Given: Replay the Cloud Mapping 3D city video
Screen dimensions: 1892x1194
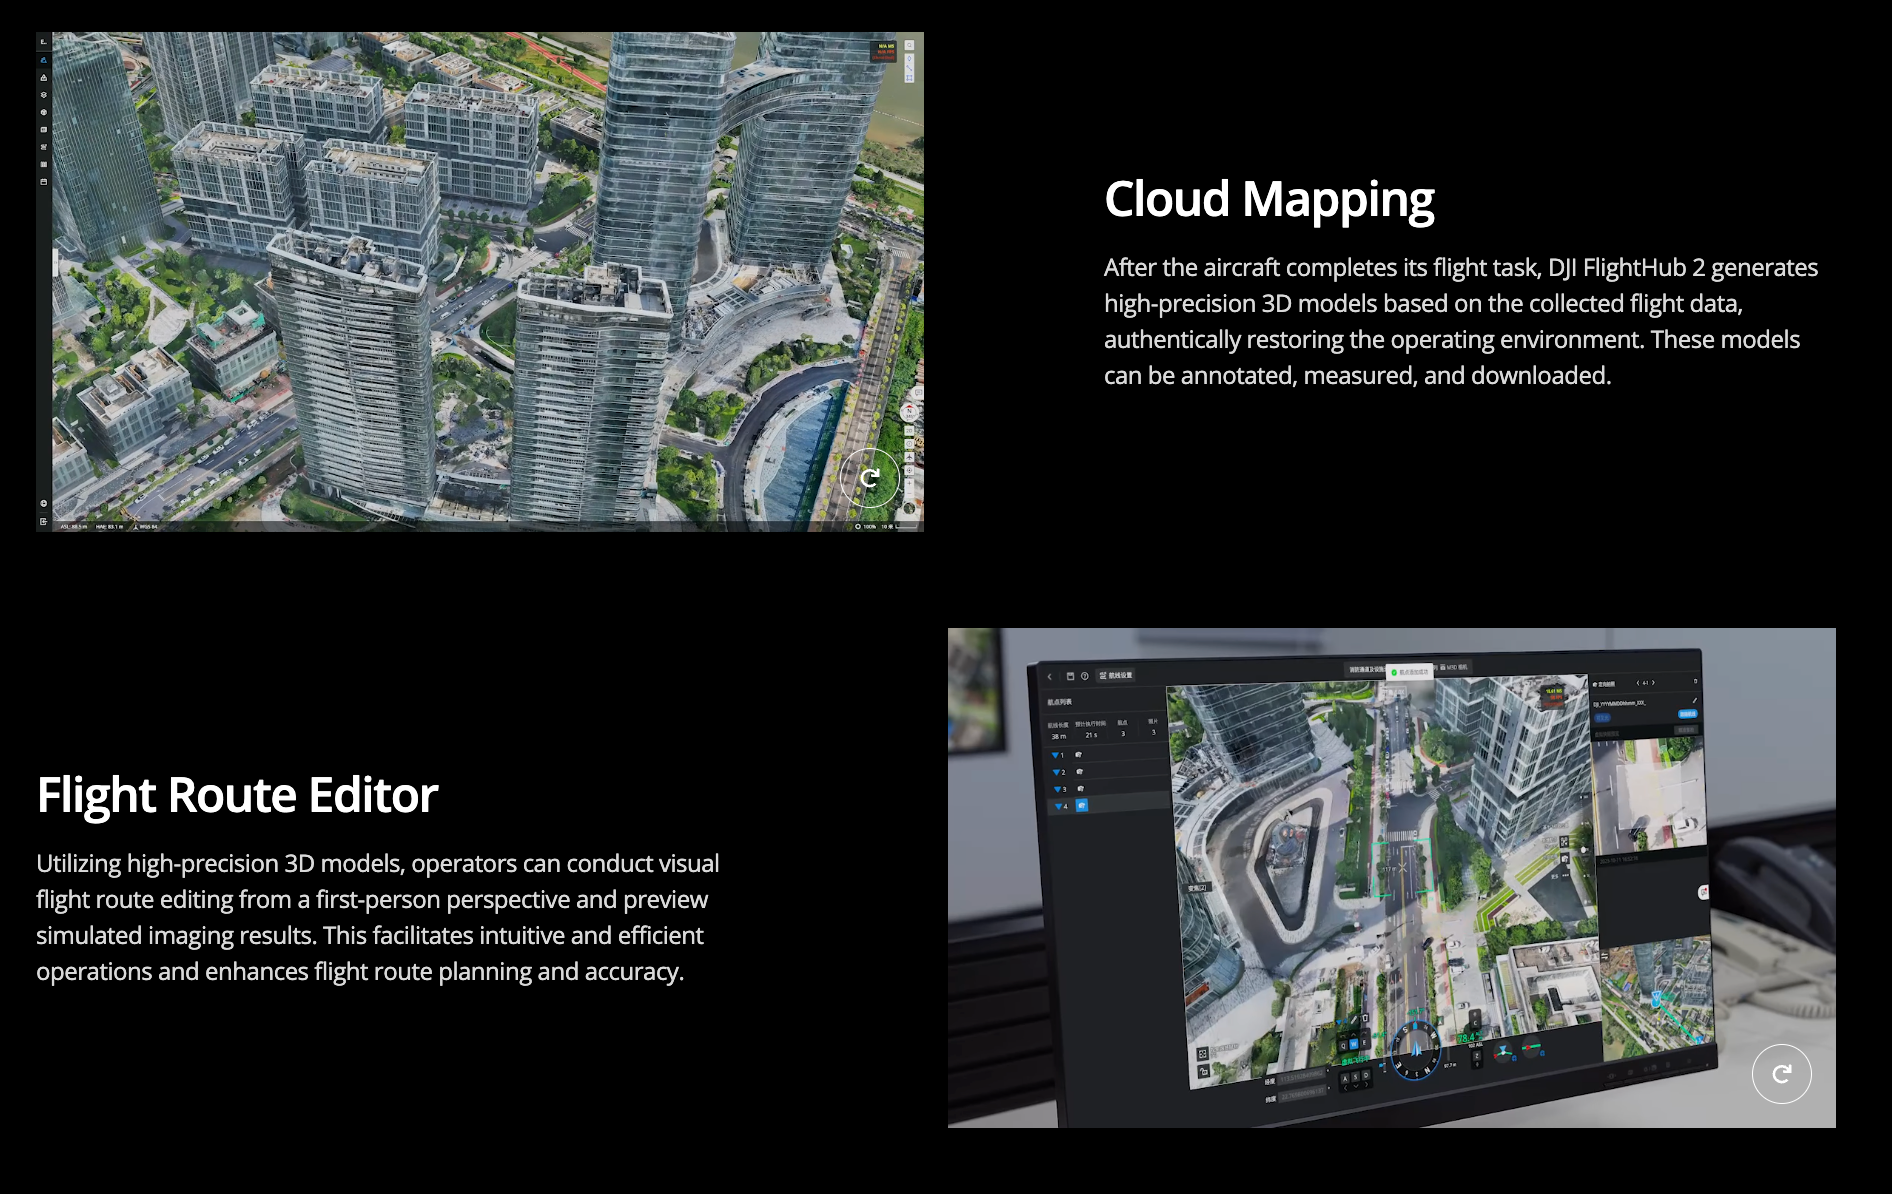Looking at the screenshot, I should pyautogui.click(x=869, y=478).
